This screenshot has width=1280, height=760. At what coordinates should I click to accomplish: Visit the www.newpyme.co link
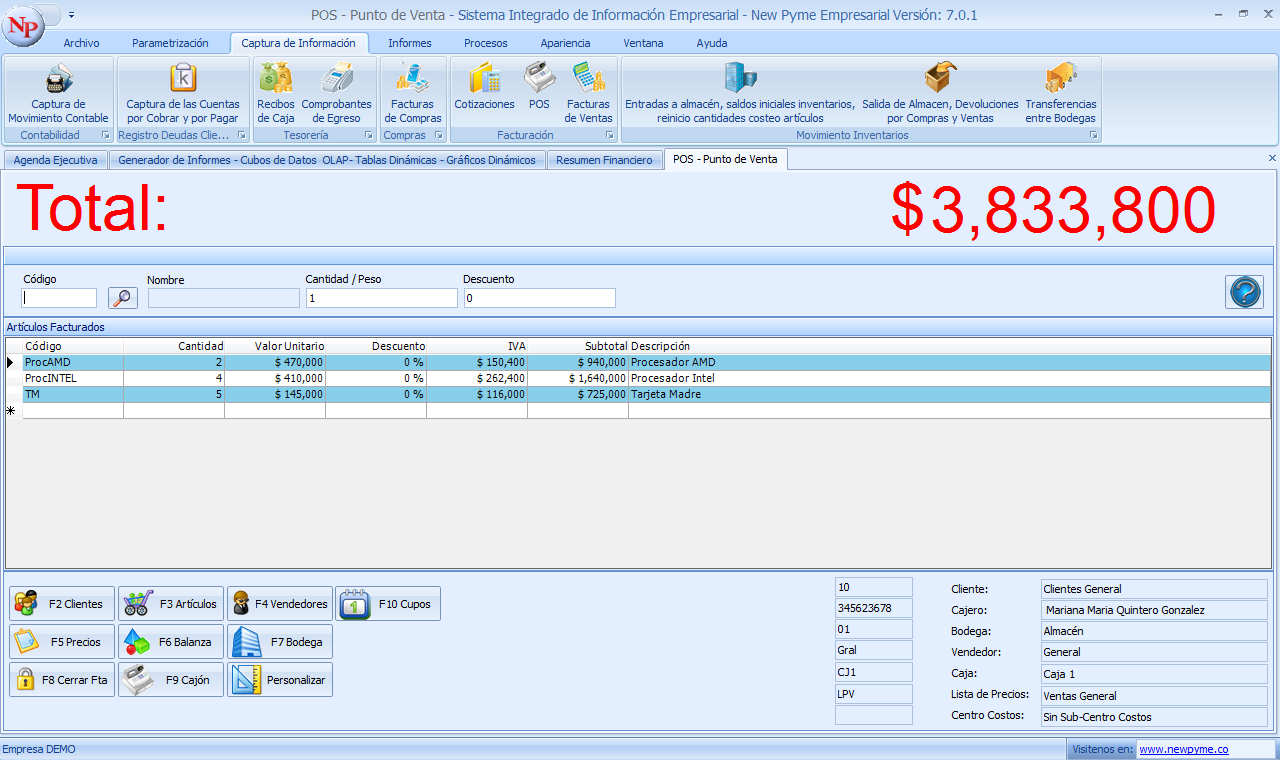point(1183,749)
